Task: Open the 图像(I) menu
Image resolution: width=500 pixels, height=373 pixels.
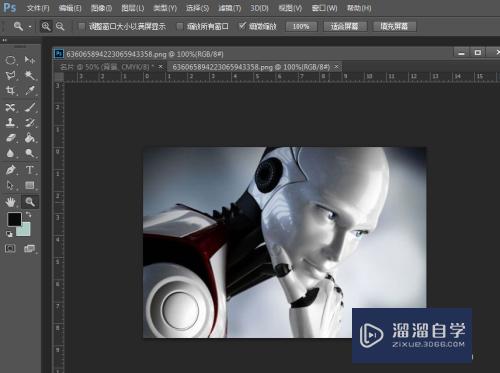Action: 101,8
